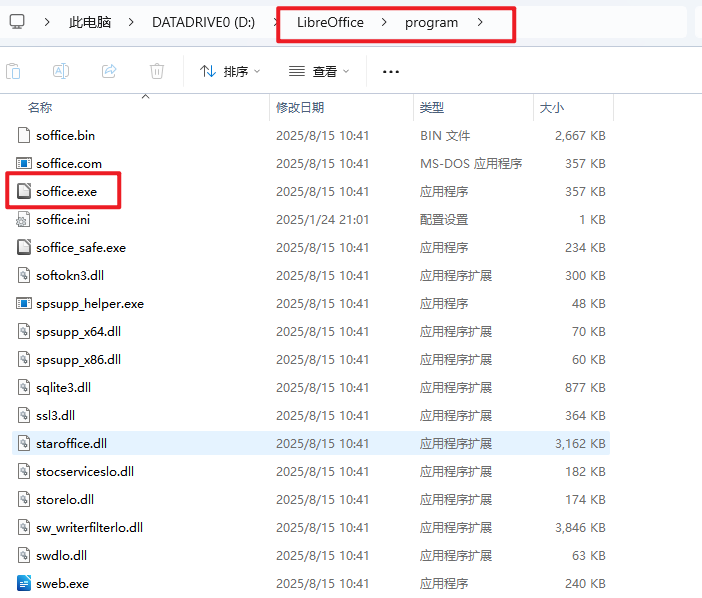
Task: Click the Share icon in the toolbar
Action: (x=109, y=71)
